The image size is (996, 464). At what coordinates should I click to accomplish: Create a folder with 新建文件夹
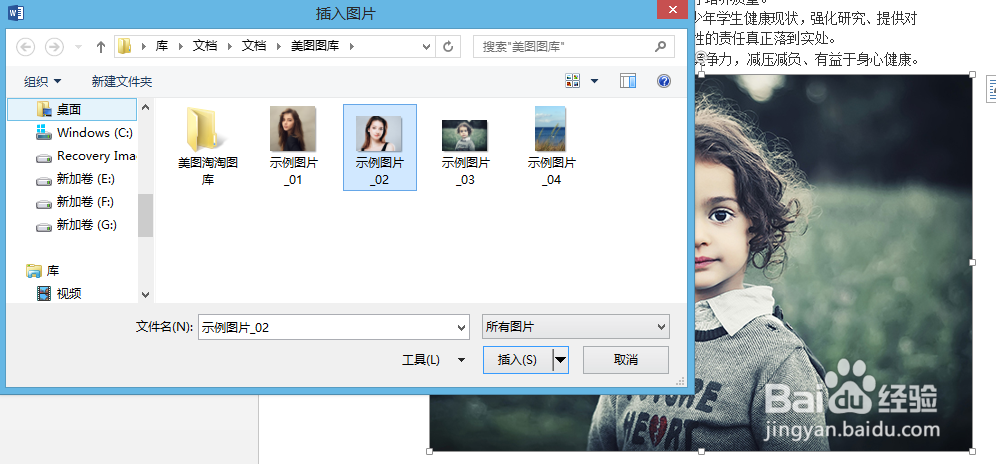point(122,81)
